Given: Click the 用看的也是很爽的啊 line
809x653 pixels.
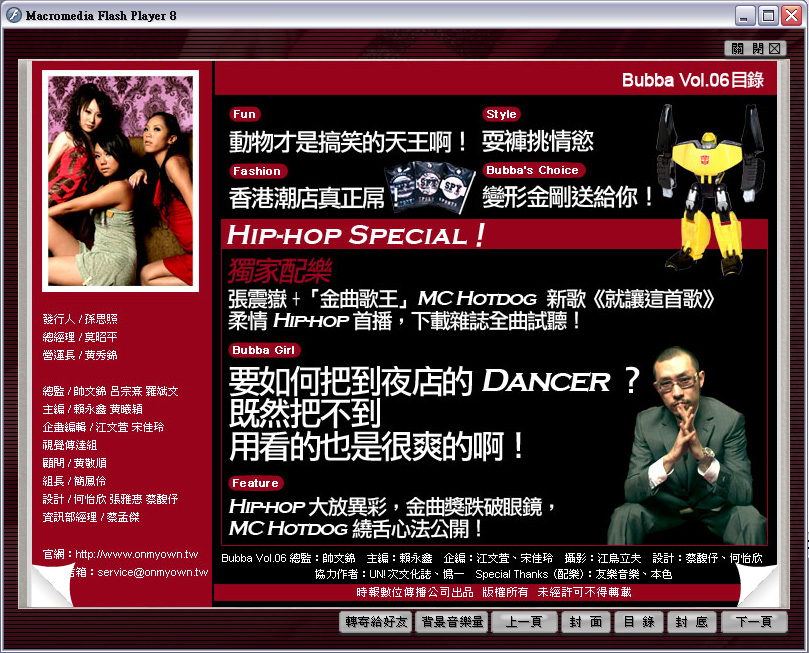Looking at the screenshot, I should (x=377, y=446).
